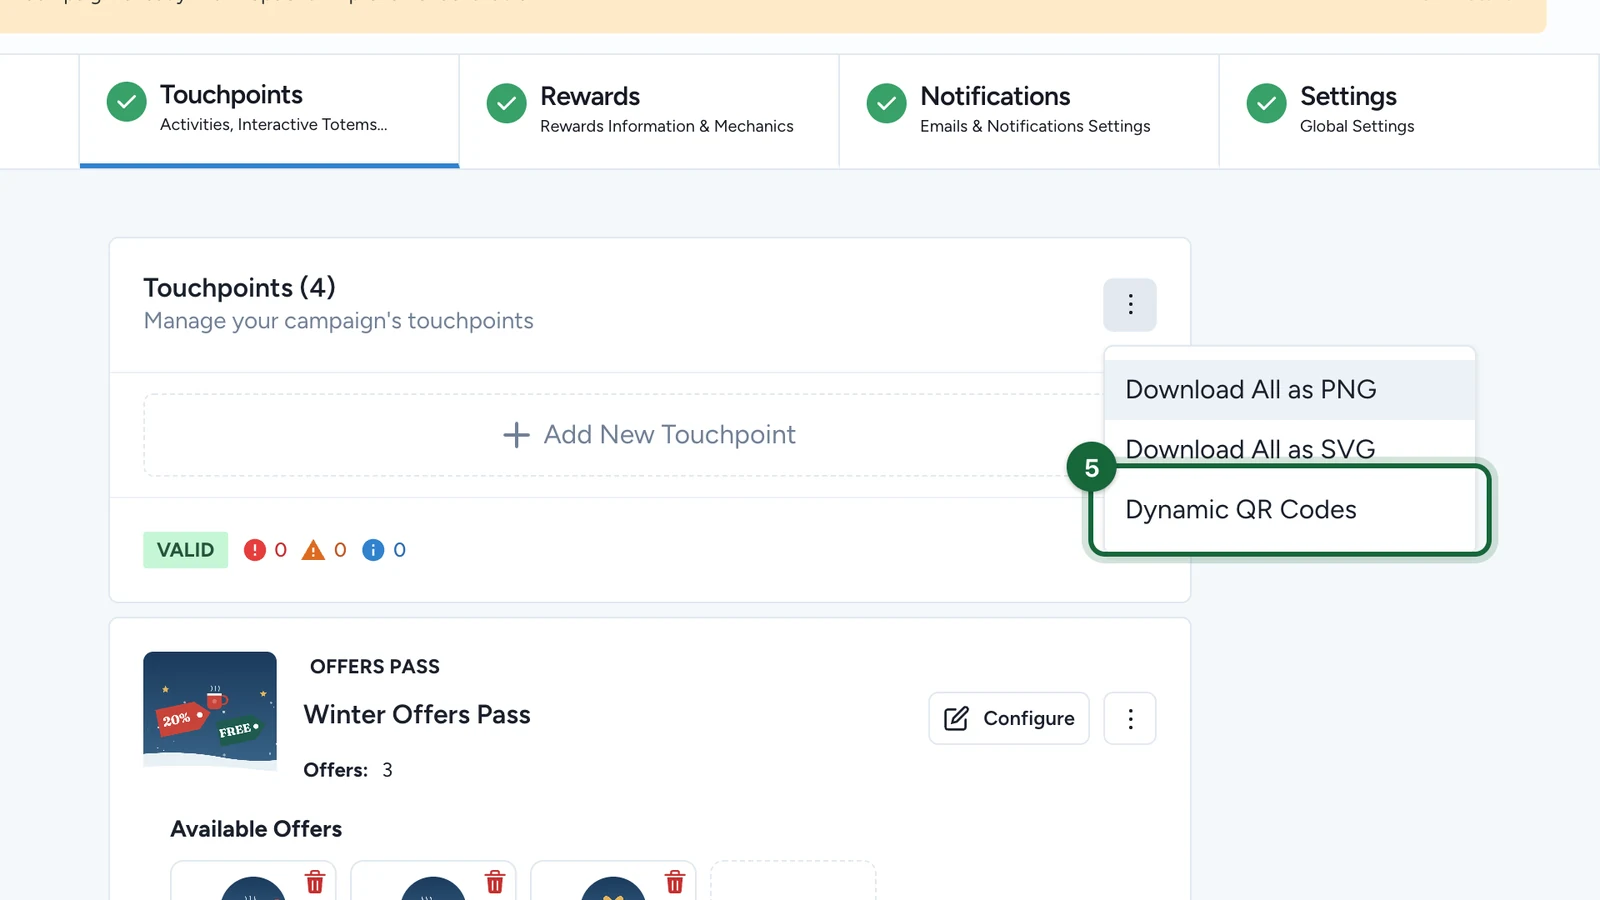This screenshot has width=1600, height=900.
Task: Delete the first available offer card
Action: 315,881
